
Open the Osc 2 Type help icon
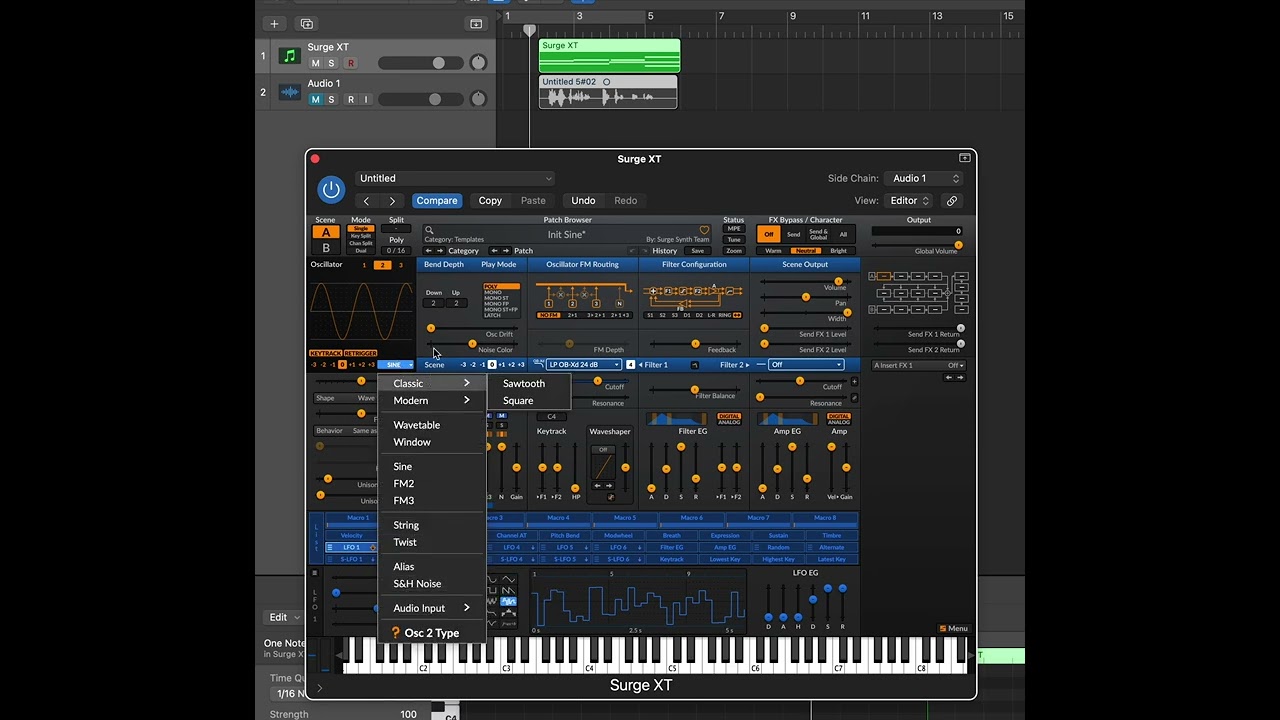click(395, 633)
